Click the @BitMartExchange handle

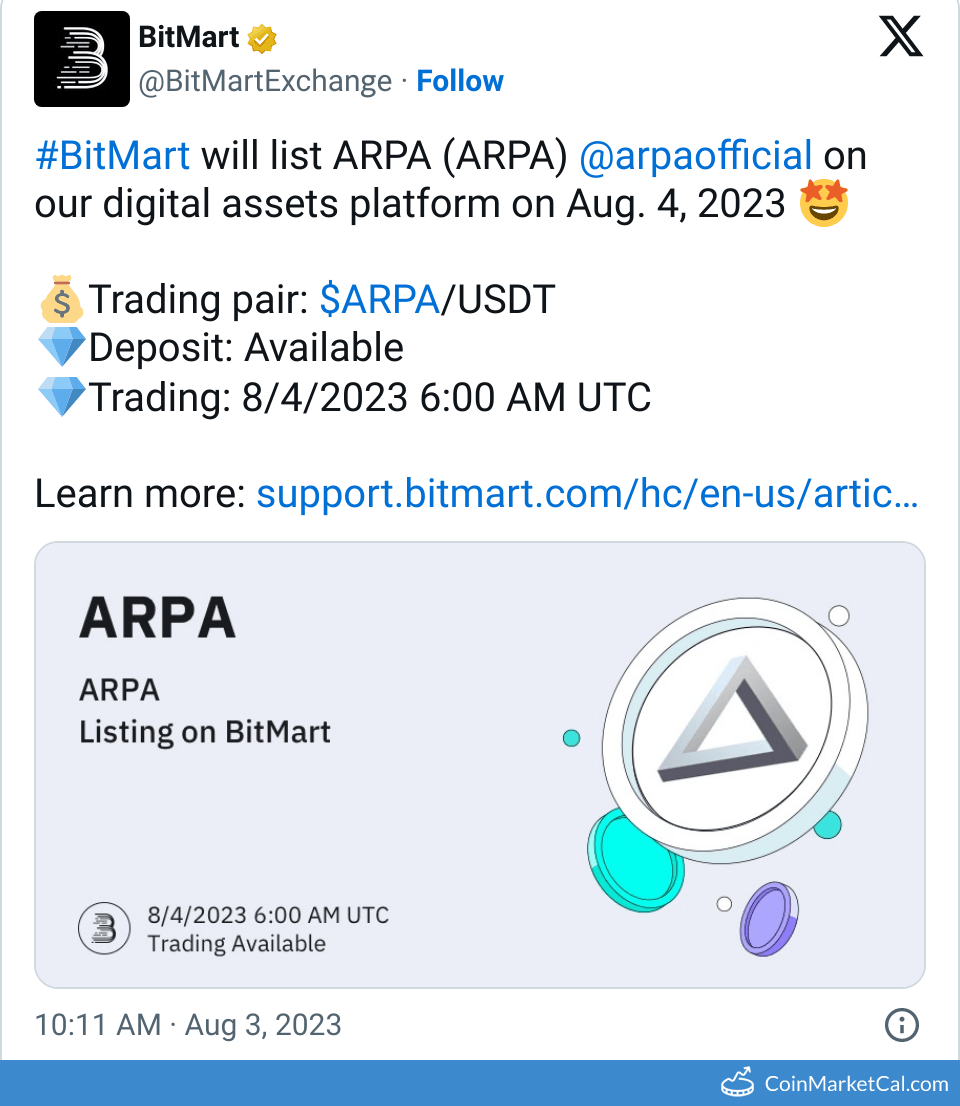(265, 81)
